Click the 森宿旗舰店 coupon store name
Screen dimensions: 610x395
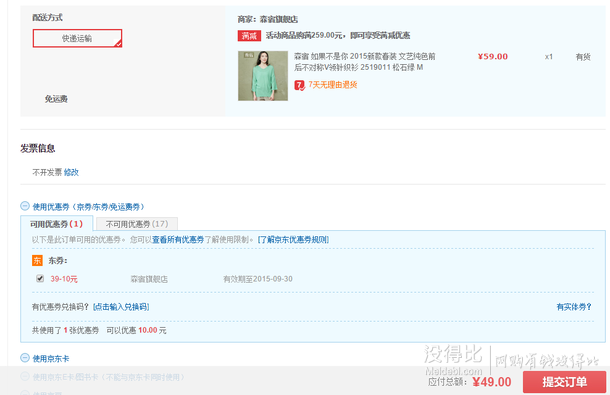[149, 279]
